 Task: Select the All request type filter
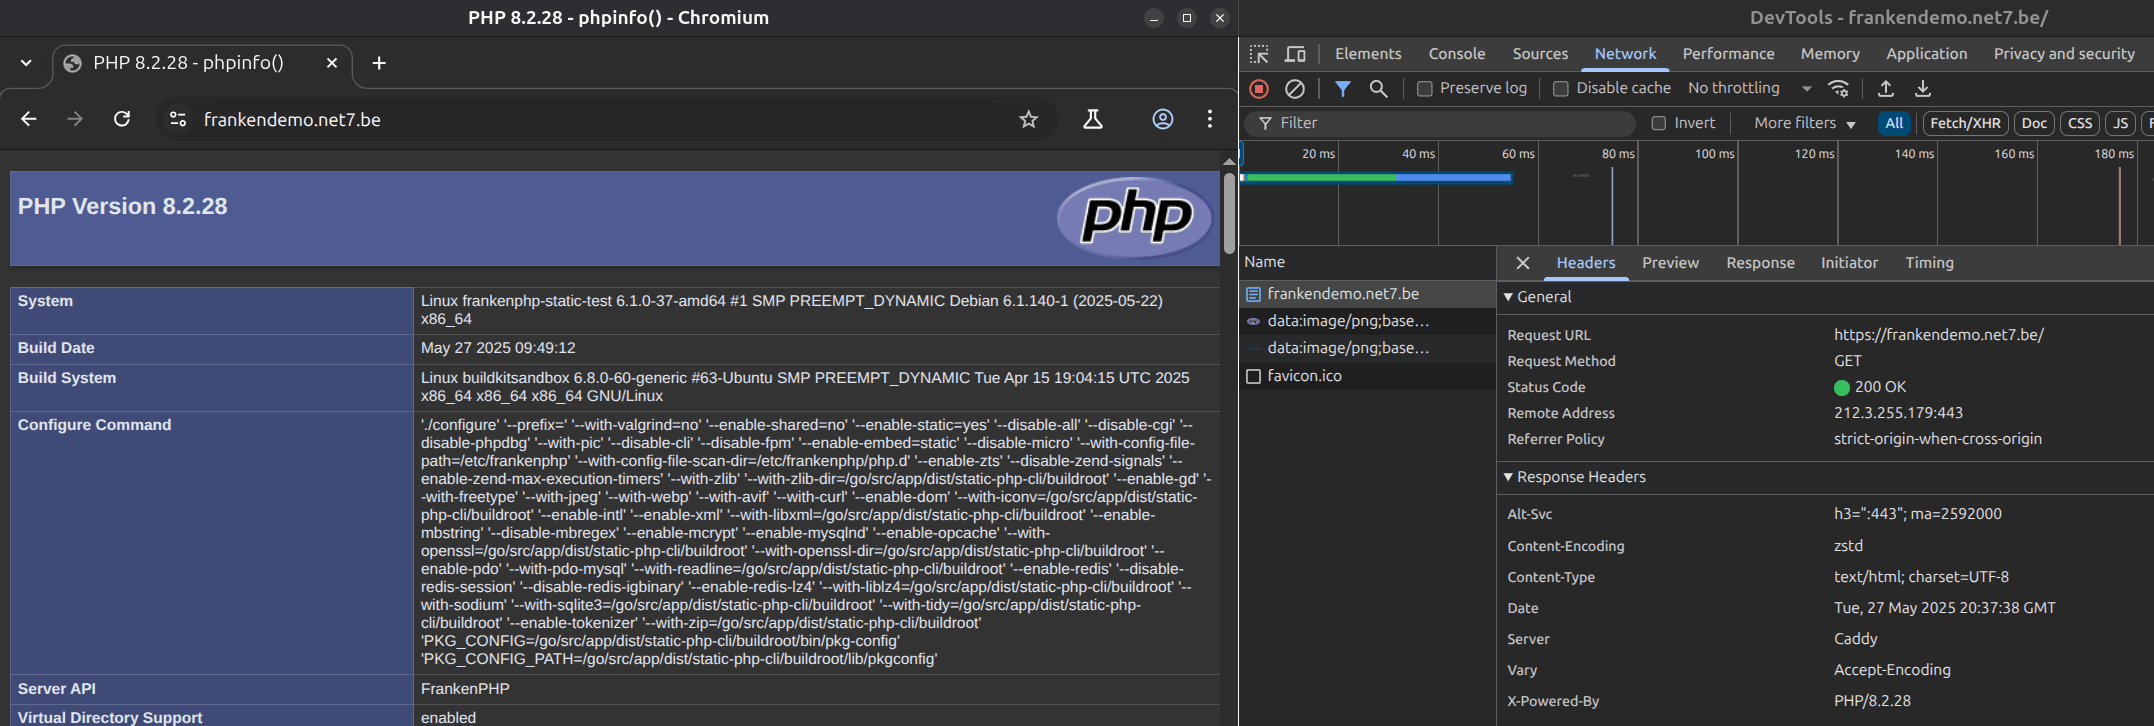coord(1894,123)
